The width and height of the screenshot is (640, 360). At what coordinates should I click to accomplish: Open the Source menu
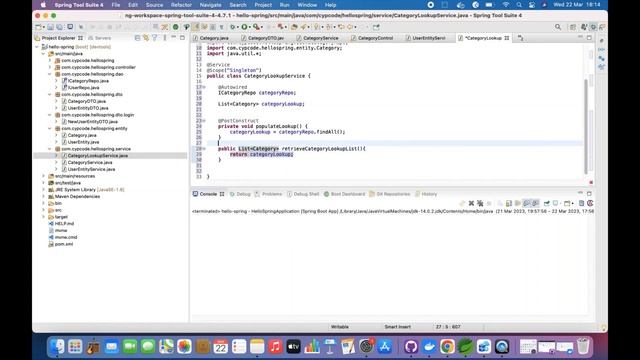pos(154,5)
